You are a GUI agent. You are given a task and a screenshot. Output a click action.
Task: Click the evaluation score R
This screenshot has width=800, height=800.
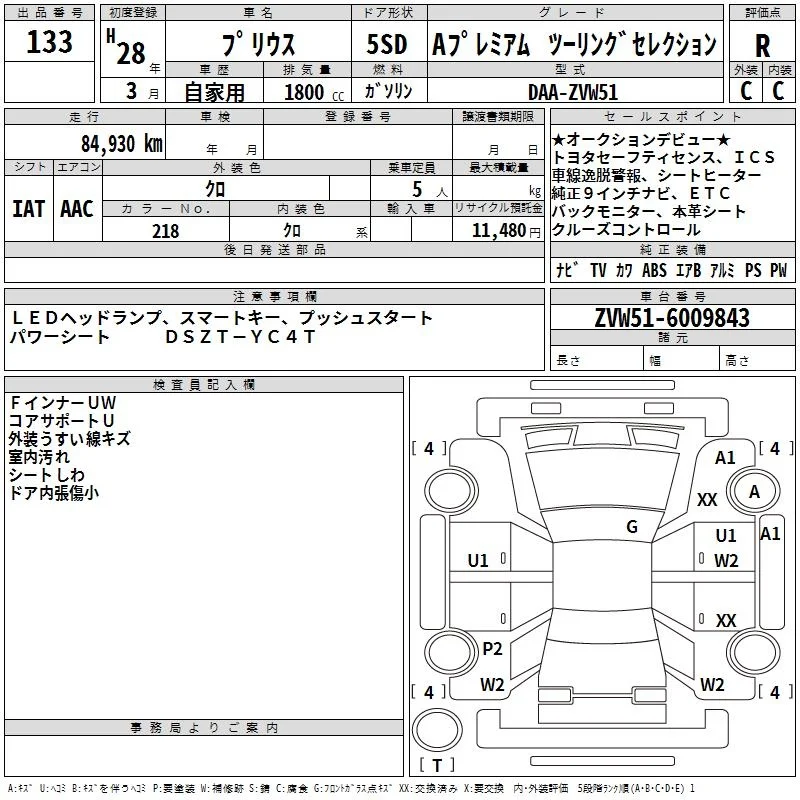tap(762, 45)
